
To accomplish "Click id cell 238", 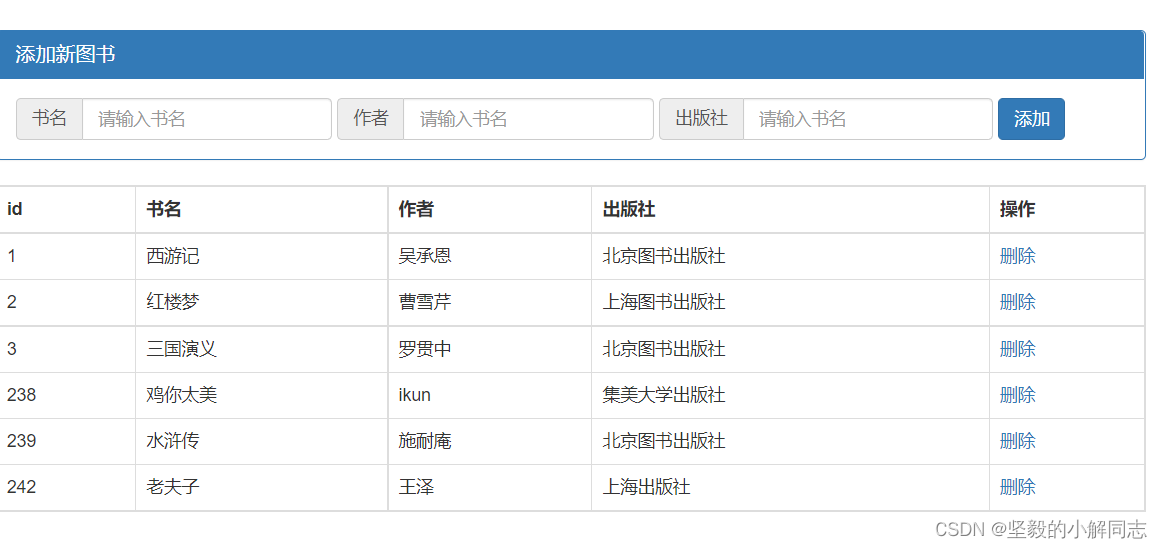I will point(67,395).
